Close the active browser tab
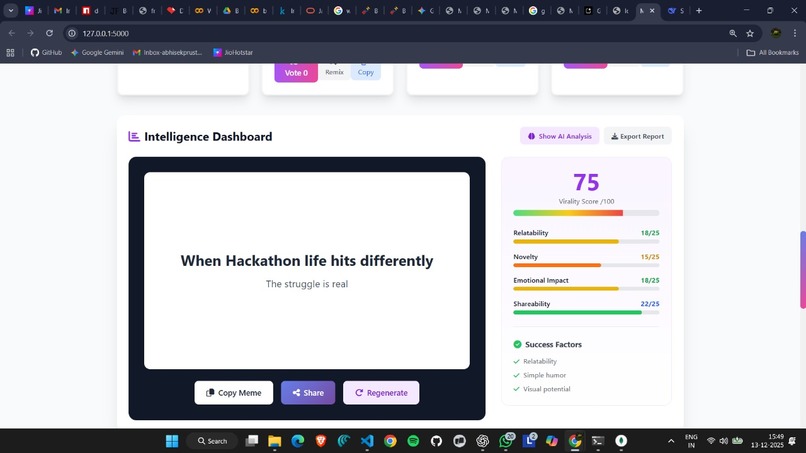The height and width of the screenshot is (453, 806). pyautogui.click(x=652, y=10)
